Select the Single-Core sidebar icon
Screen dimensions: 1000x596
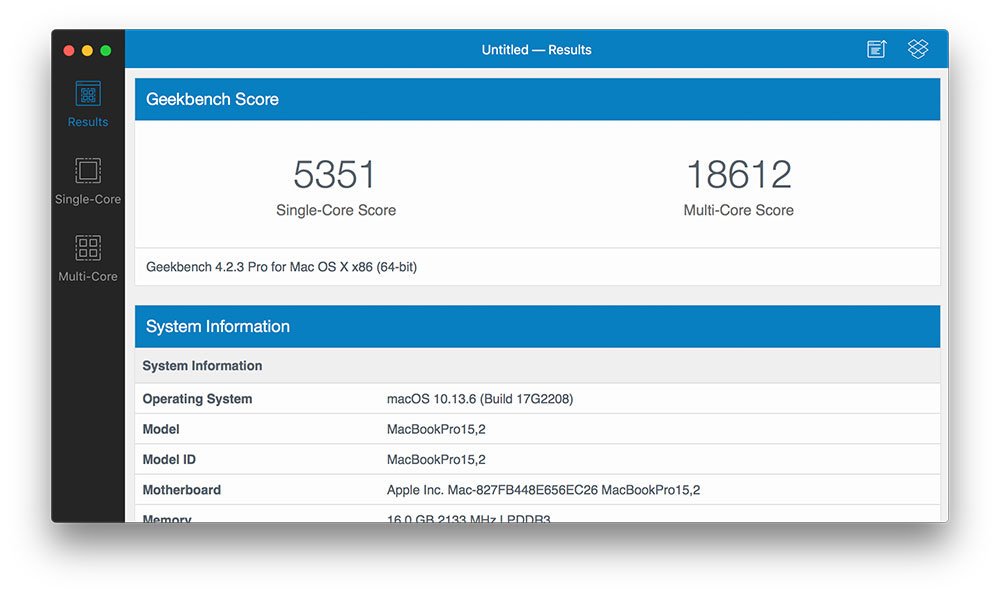click(88, 171)
